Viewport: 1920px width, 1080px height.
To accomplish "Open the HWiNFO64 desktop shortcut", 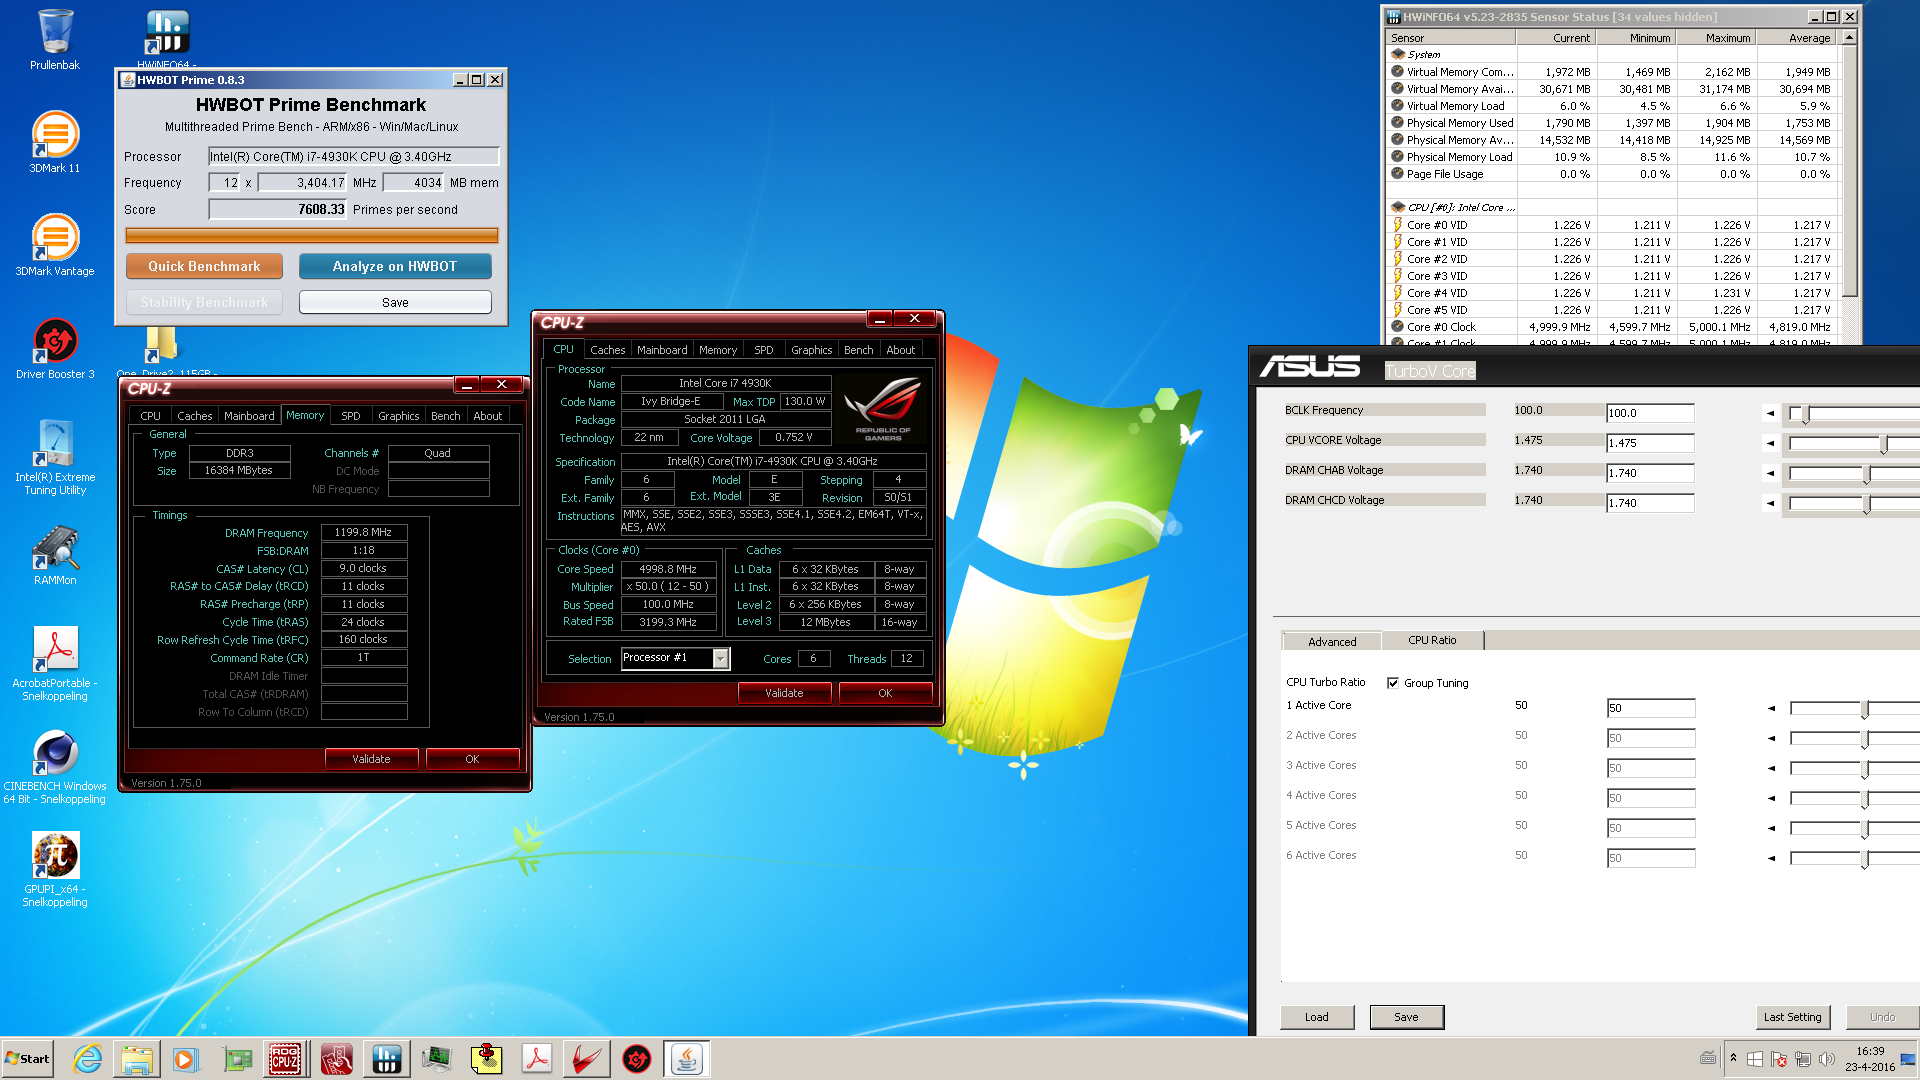I will [167, 37].
